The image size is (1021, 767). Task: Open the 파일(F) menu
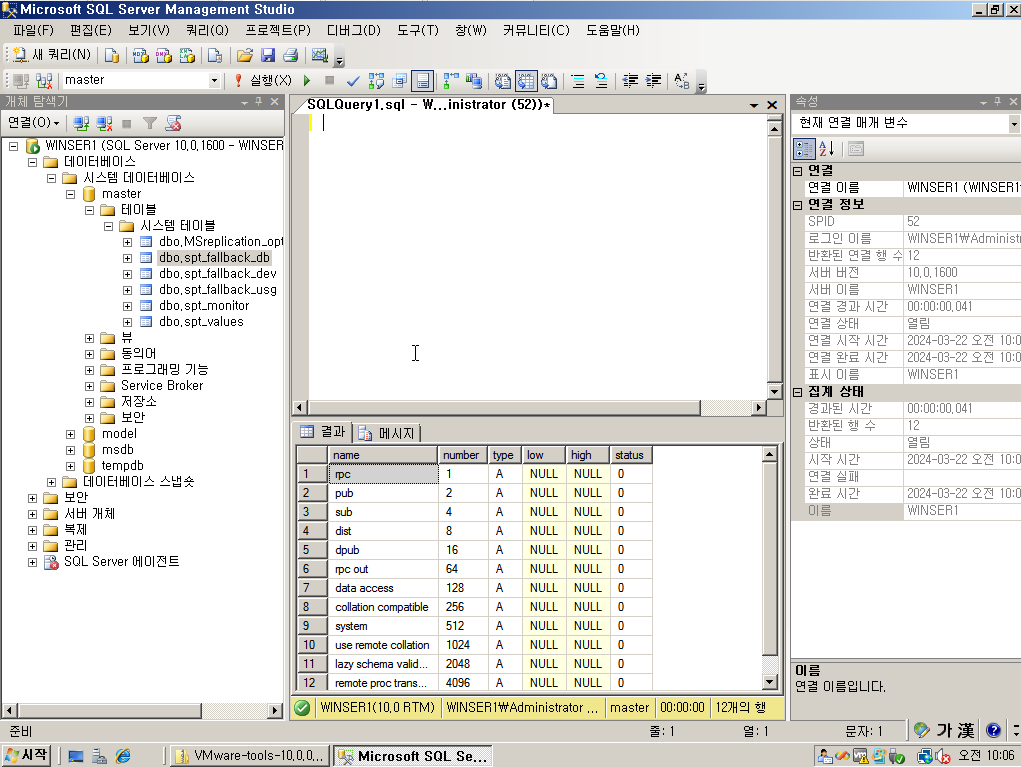pyautogui.click(x=33, y=31)
